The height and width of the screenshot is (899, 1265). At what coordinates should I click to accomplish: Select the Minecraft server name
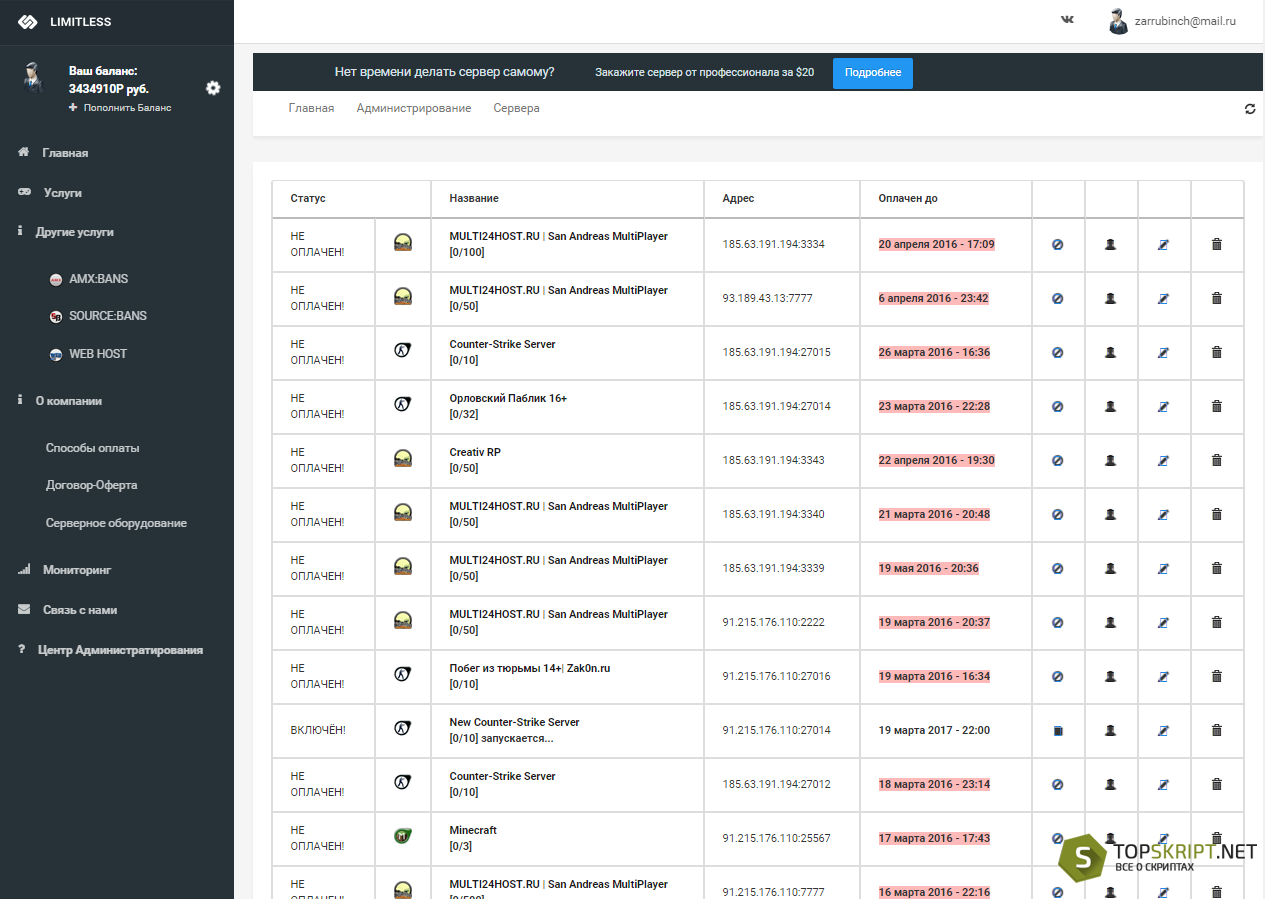473,830
